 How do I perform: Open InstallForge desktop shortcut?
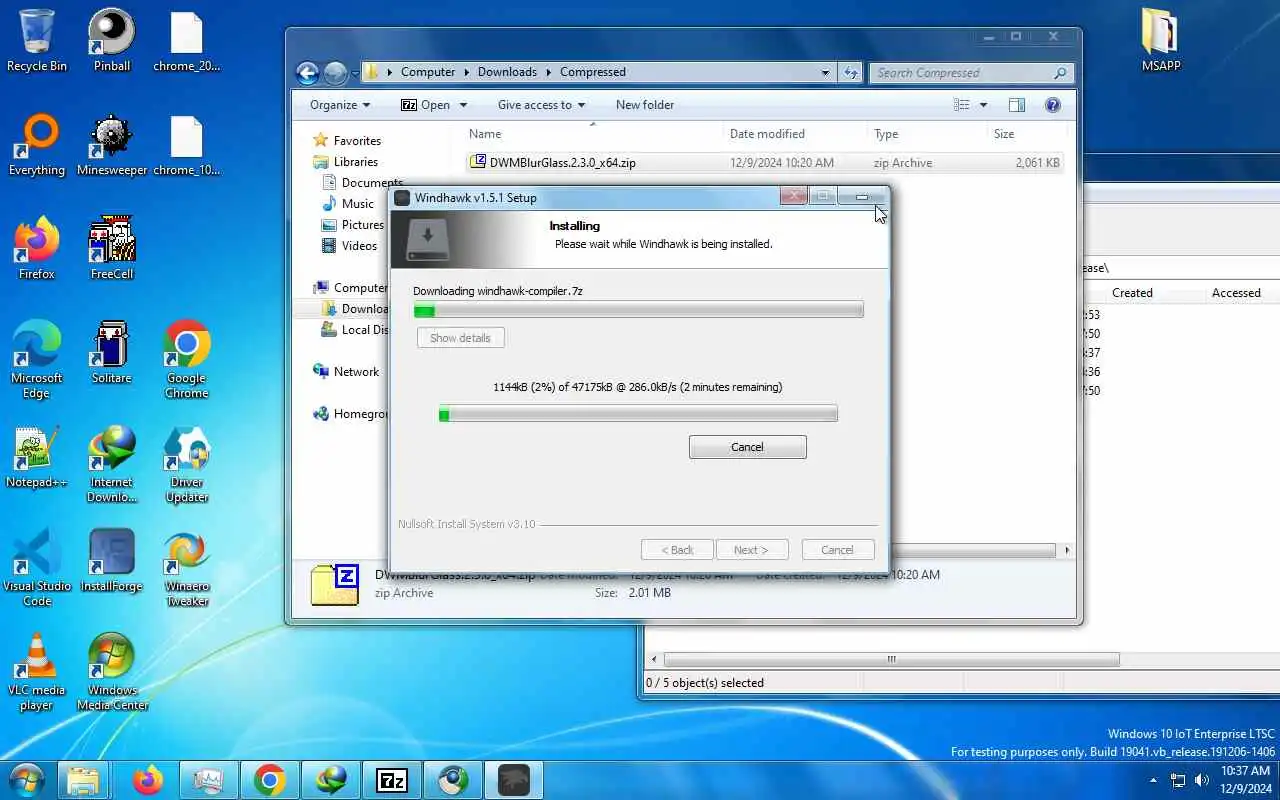pos(112,560)
